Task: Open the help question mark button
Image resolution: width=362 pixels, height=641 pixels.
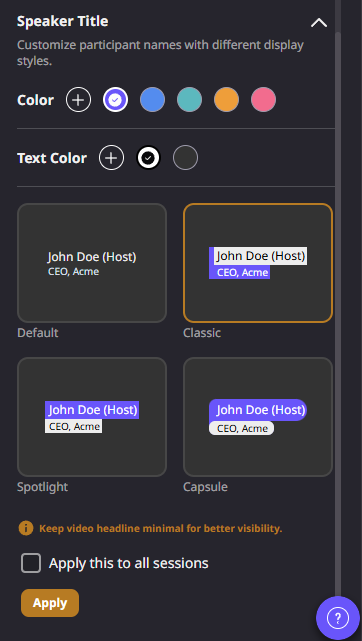Action: coord(338,618)
